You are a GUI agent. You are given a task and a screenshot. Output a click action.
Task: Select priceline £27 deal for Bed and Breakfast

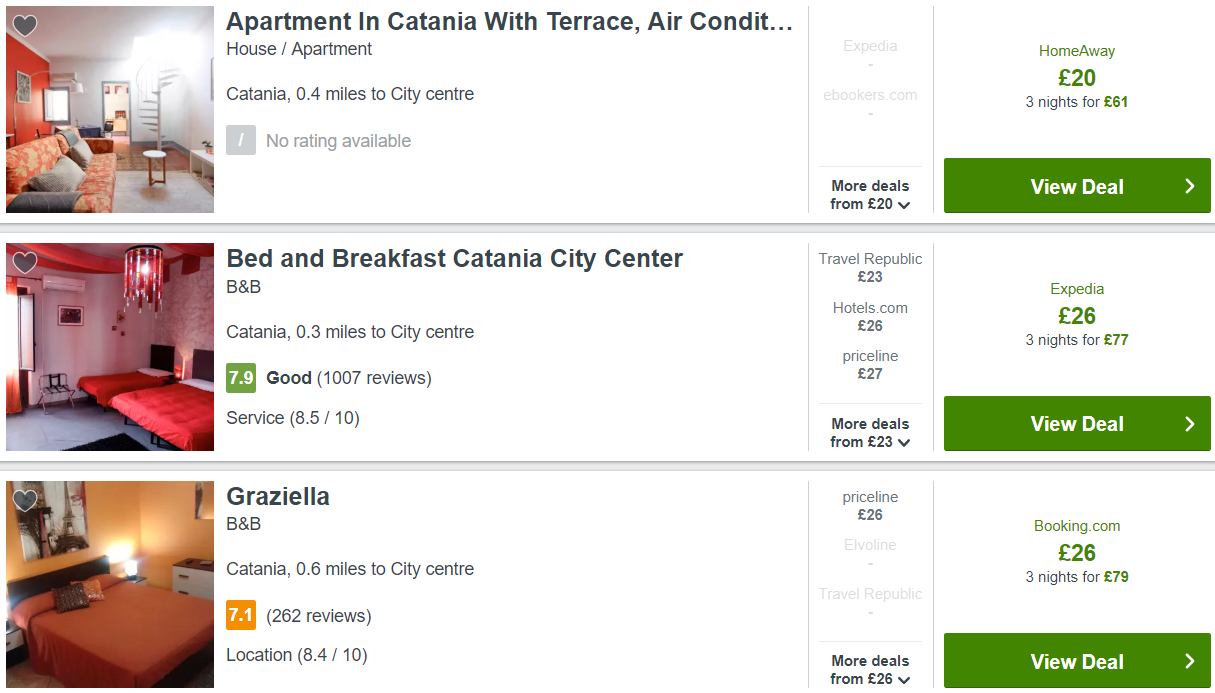click(870, 365)
